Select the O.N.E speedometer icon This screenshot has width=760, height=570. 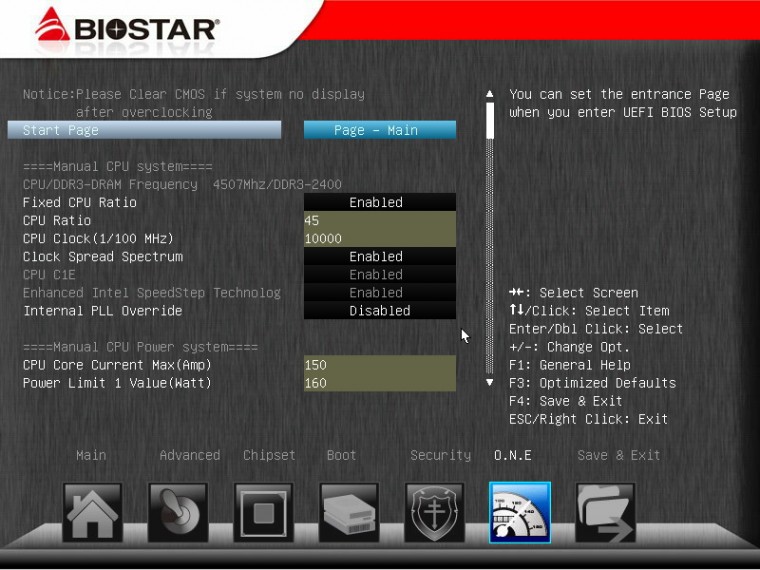click(x=520, y=512)
